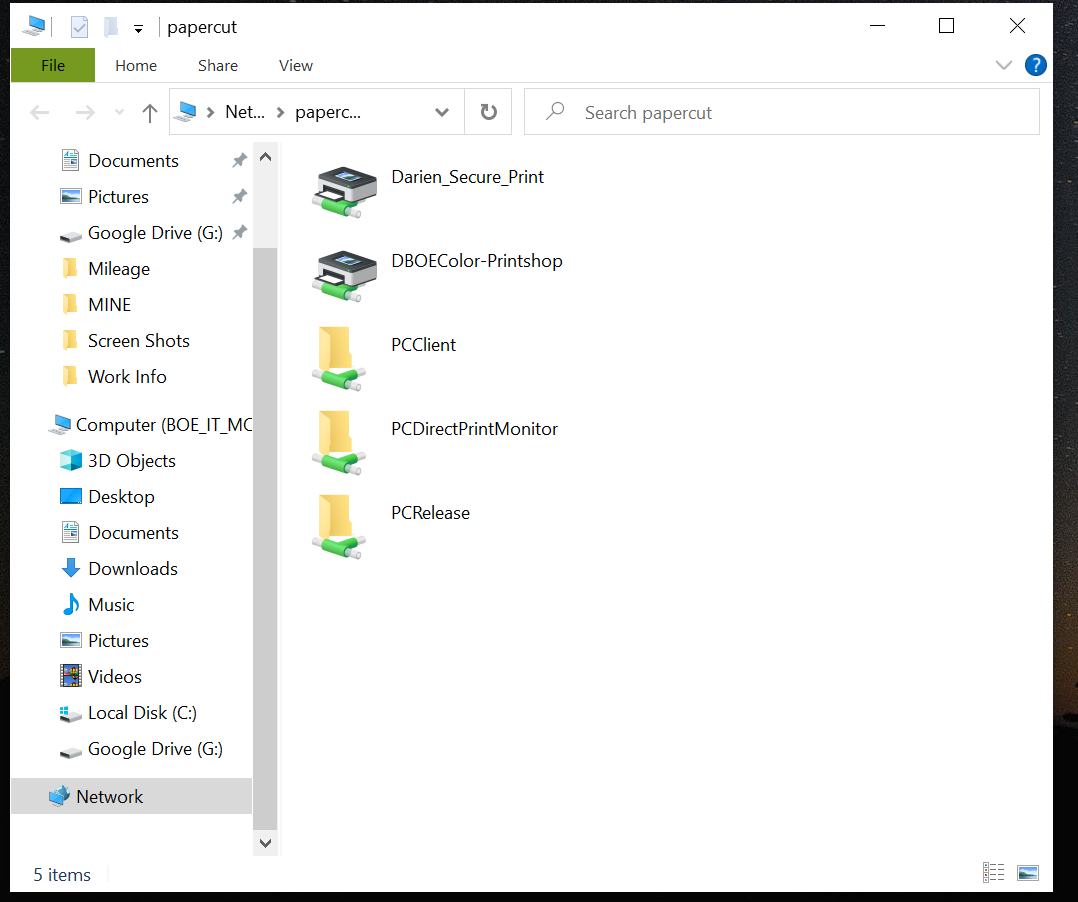Select the PCRelease name label
This screenshot has height=902, width=1078.
tap(430, 513)
